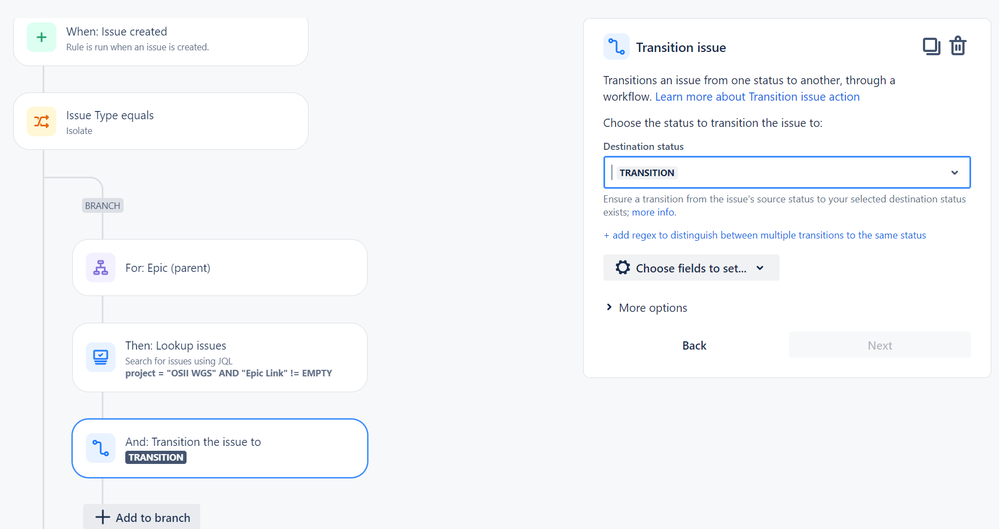The image size is (999, 529).
Task: Click the gear icon in Choose fields to set
Action: coord(622,268)
